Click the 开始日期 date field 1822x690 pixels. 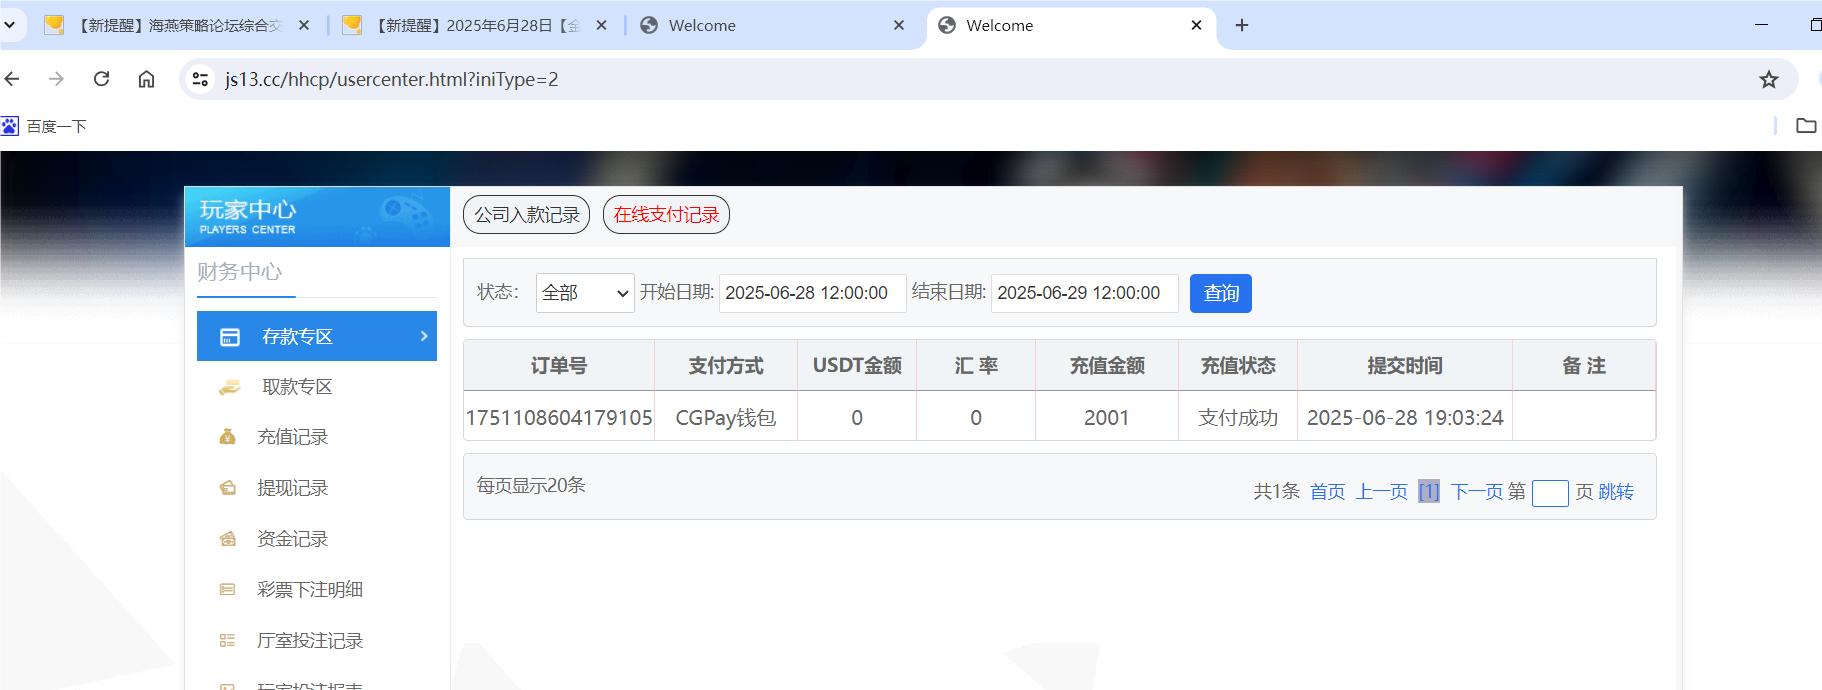tap(811, 293)
